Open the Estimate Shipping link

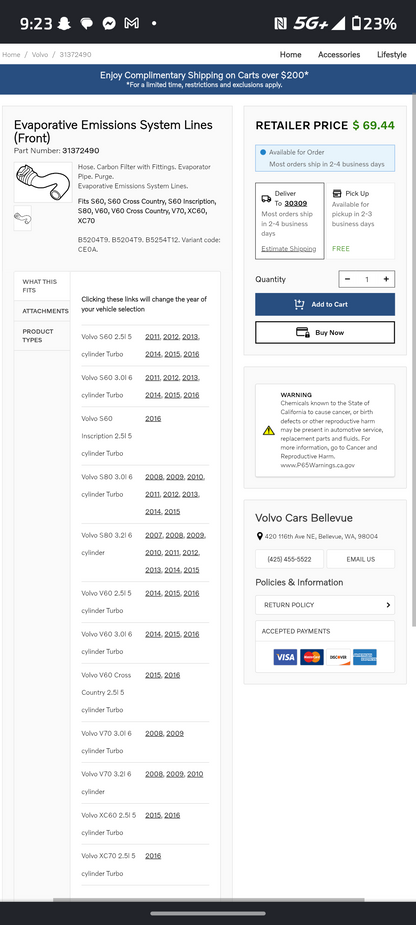(289, 249)
